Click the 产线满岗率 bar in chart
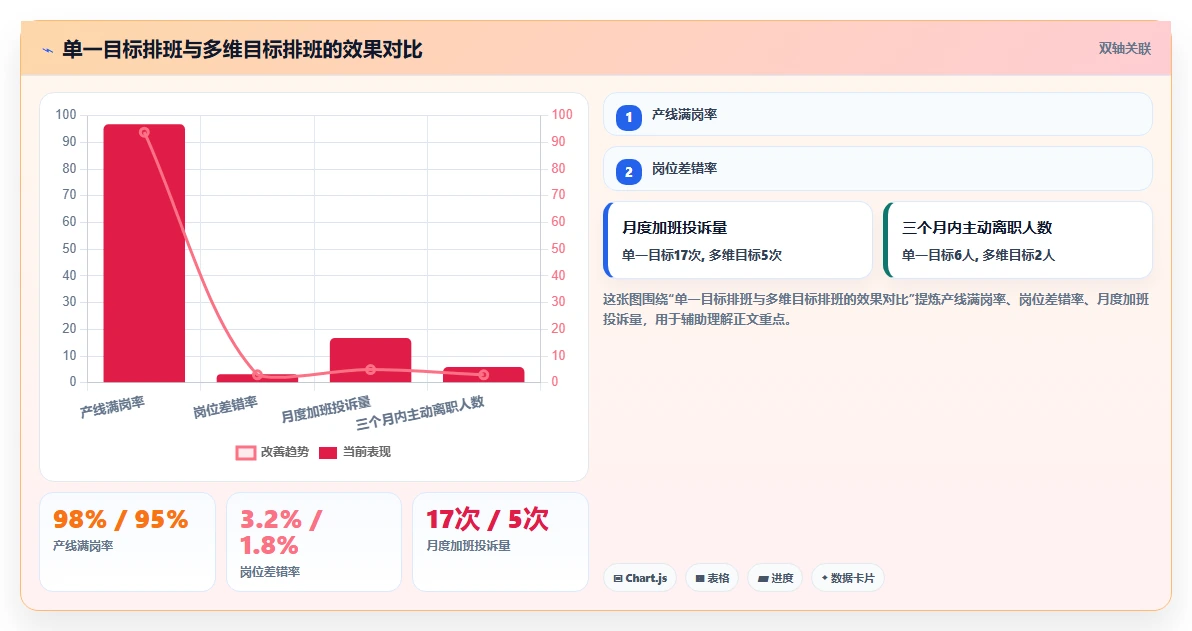 144,253
